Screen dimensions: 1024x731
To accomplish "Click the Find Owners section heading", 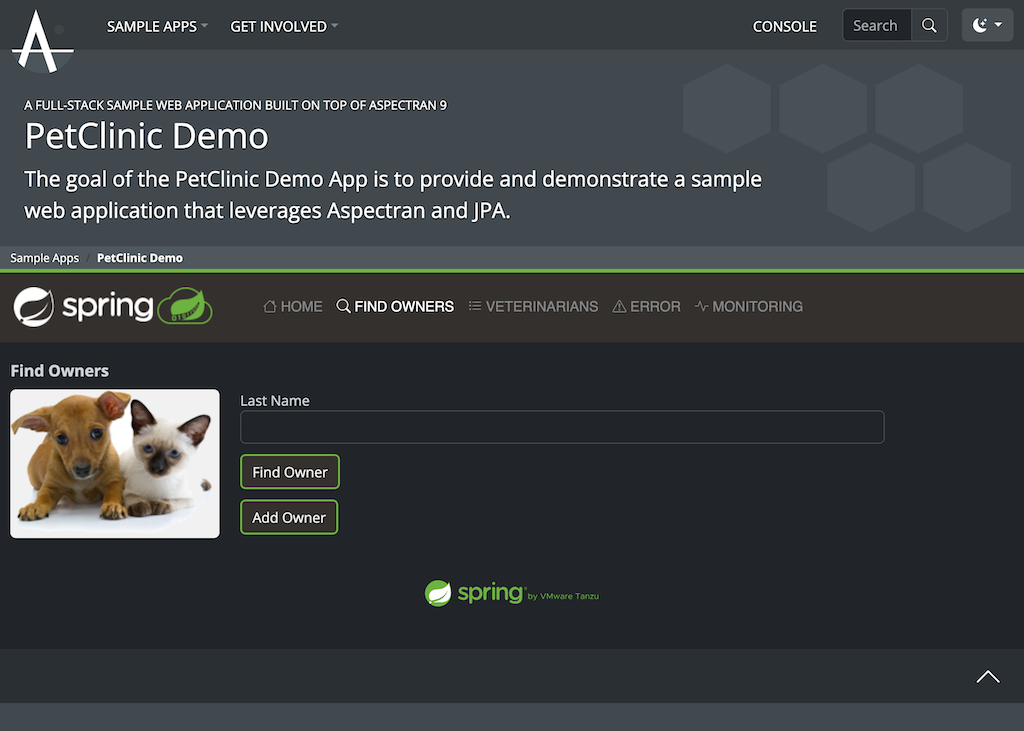I will [x=59, y=370].
